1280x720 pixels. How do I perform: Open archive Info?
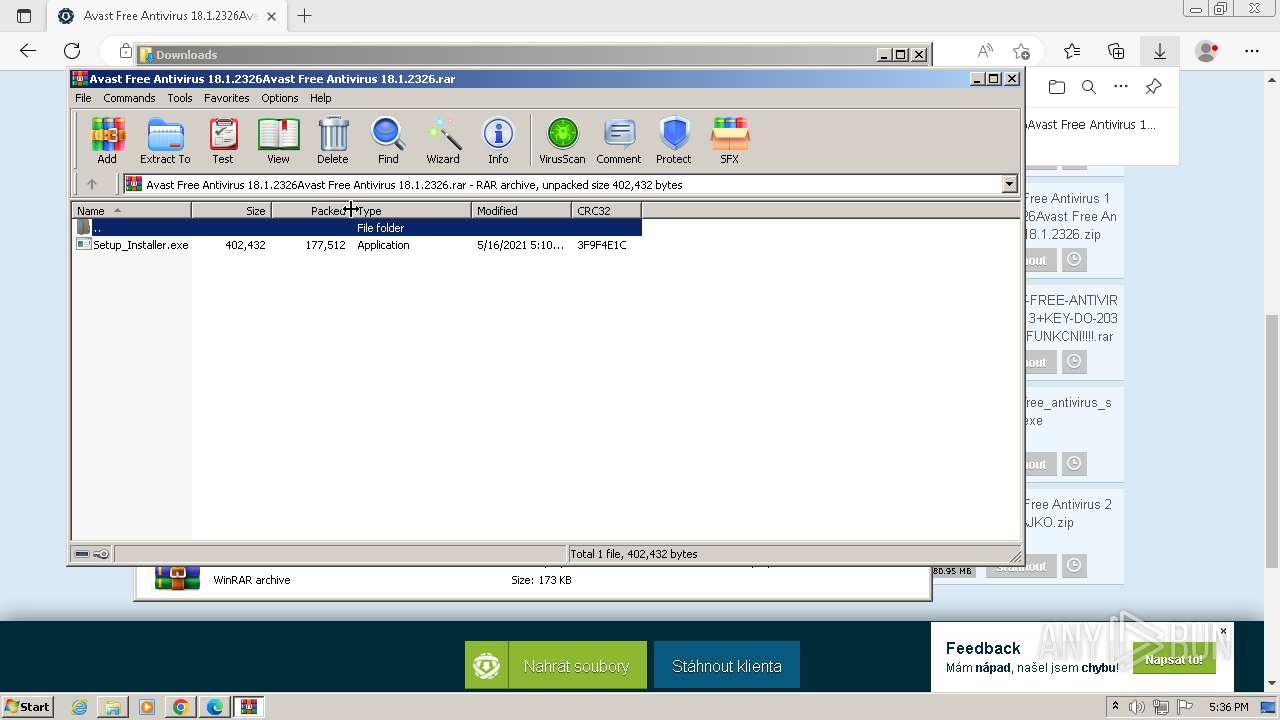coord(498,140)
